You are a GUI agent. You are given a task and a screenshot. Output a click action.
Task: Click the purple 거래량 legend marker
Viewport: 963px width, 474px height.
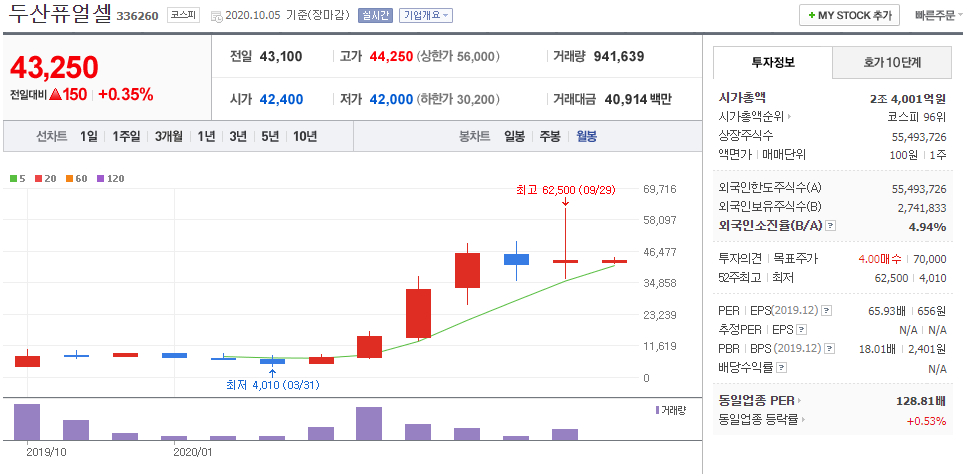658,410
